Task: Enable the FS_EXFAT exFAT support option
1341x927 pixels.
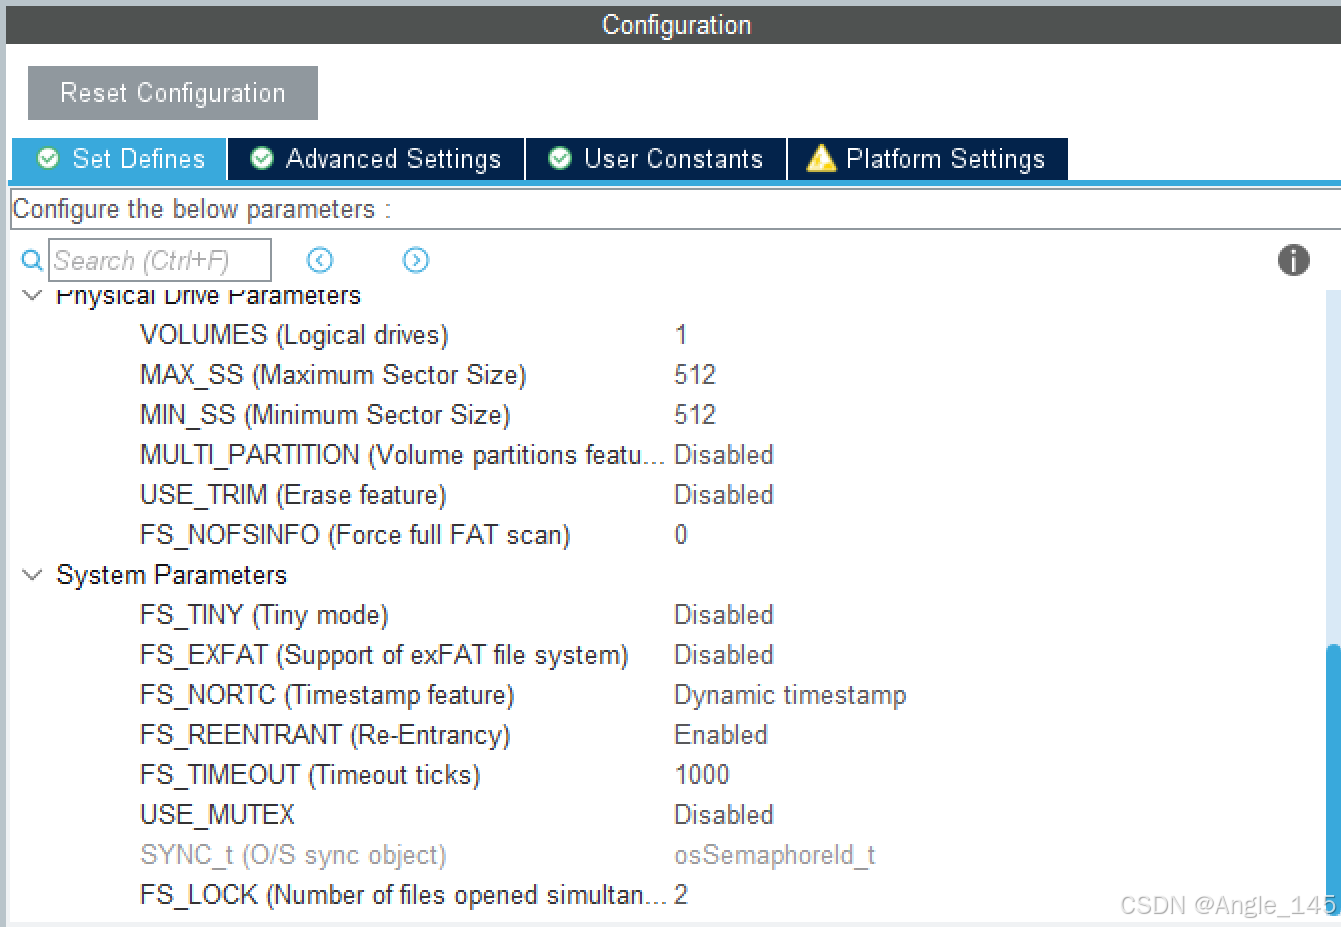Action: click(x=724, y=654)
